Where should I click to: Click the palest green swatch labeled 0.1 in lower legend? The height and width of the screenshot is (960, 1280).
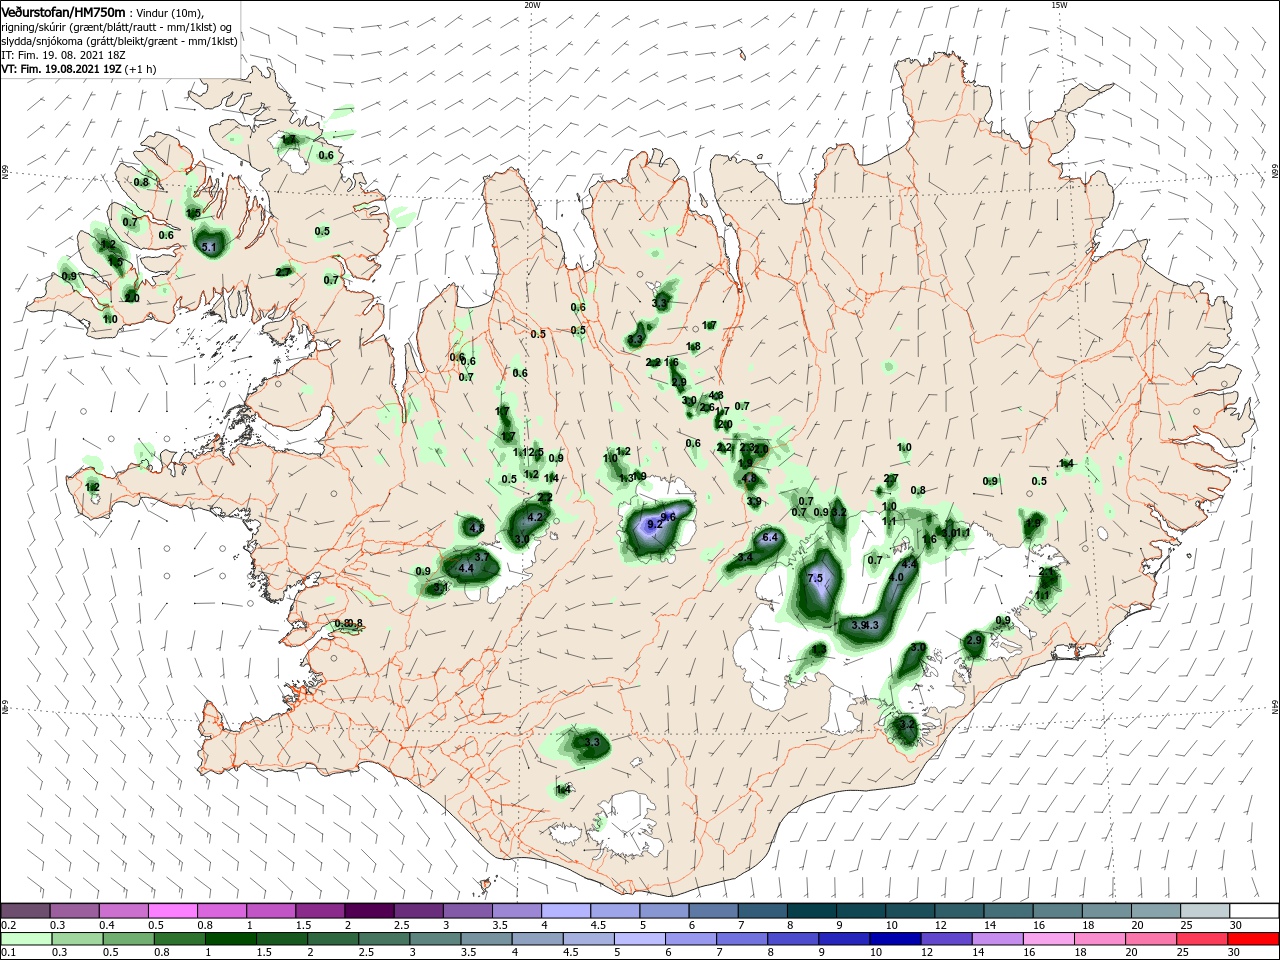[26, 939]
